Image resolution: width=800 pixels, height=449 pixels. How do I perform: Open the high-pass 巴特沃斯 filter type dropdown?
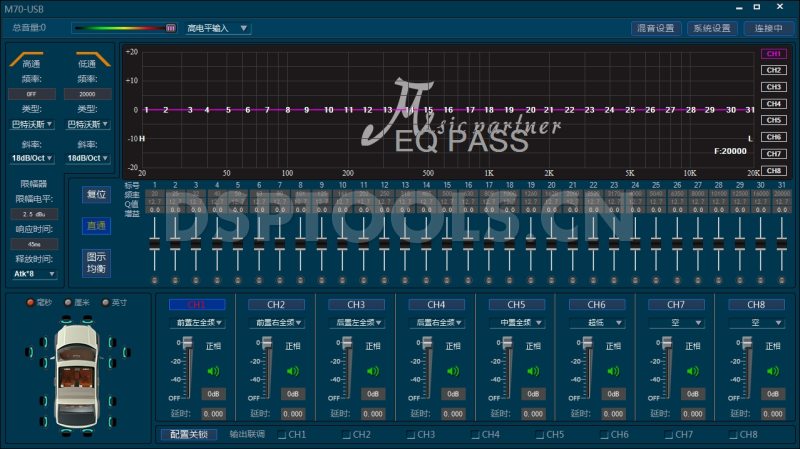[32, 124]
